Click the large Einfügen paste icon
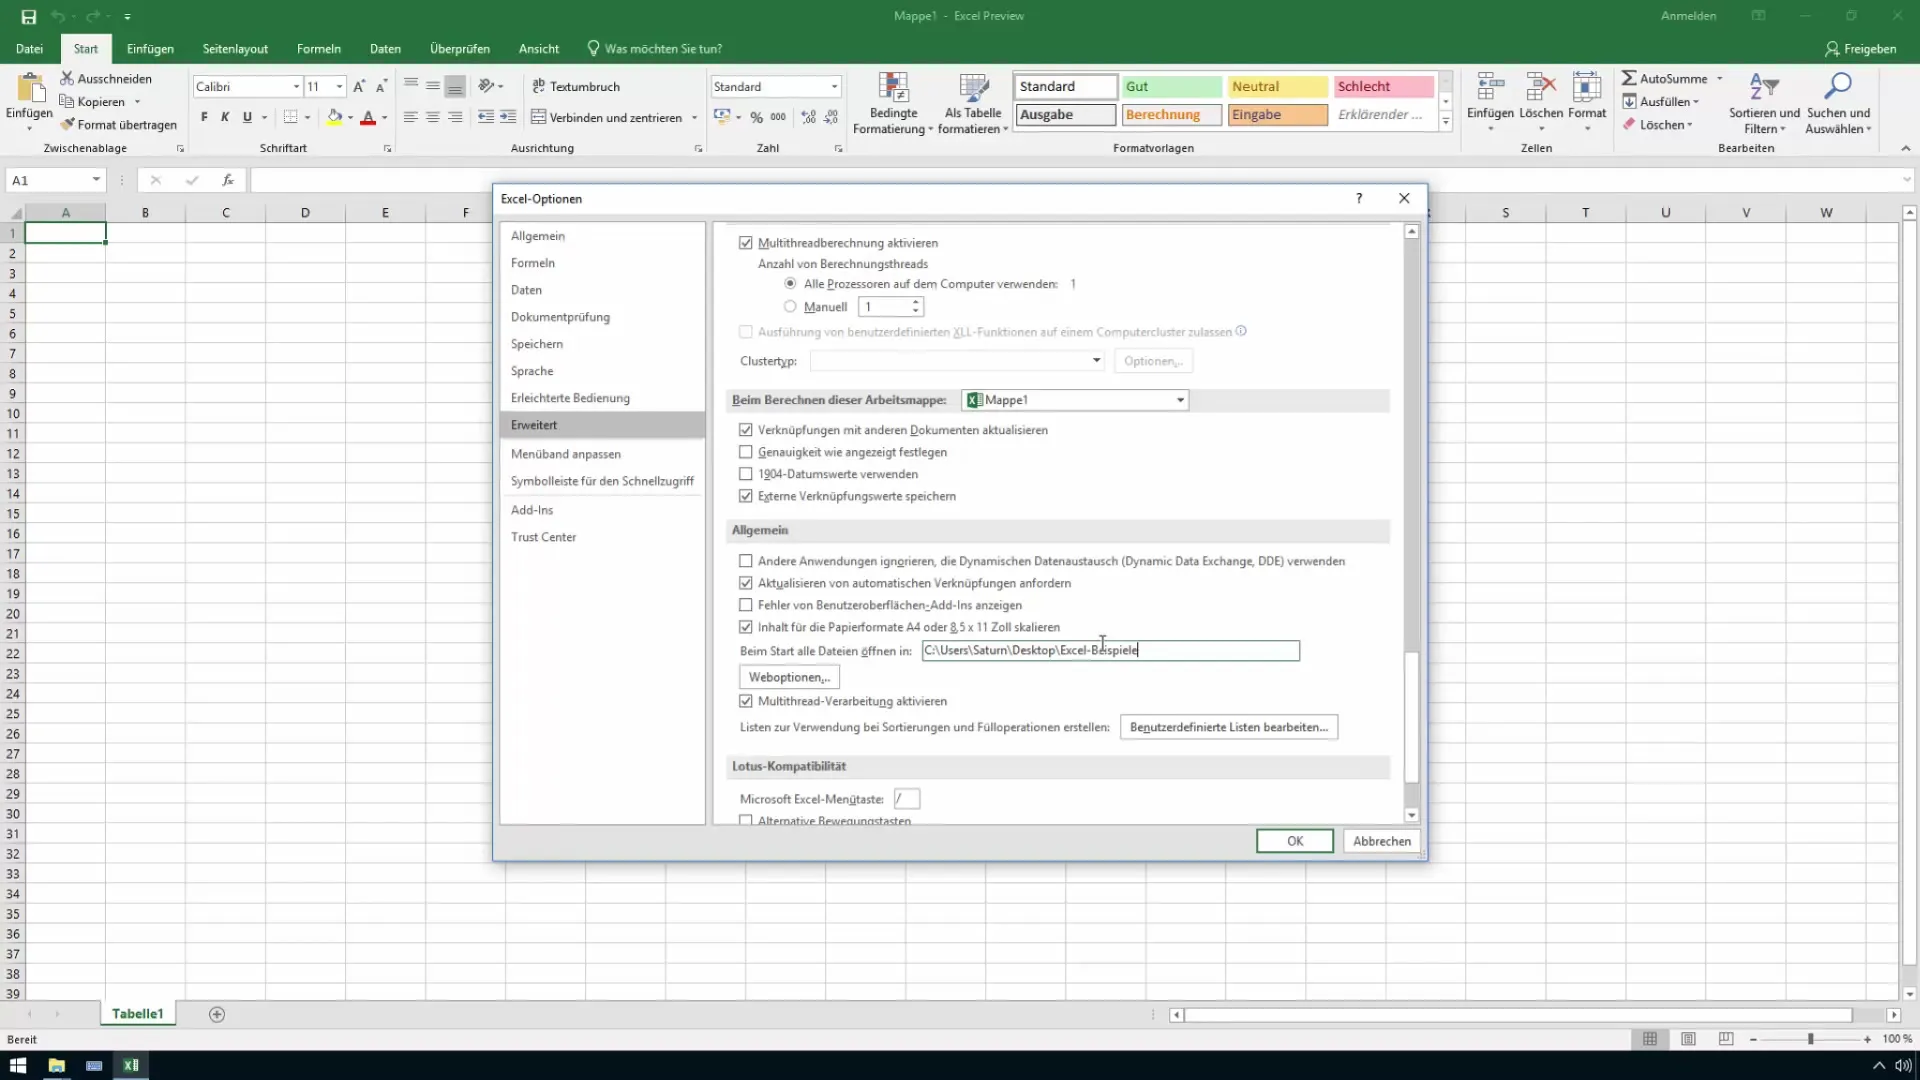This screenshot has height=1080, width=1920. [x=29, y=88]
